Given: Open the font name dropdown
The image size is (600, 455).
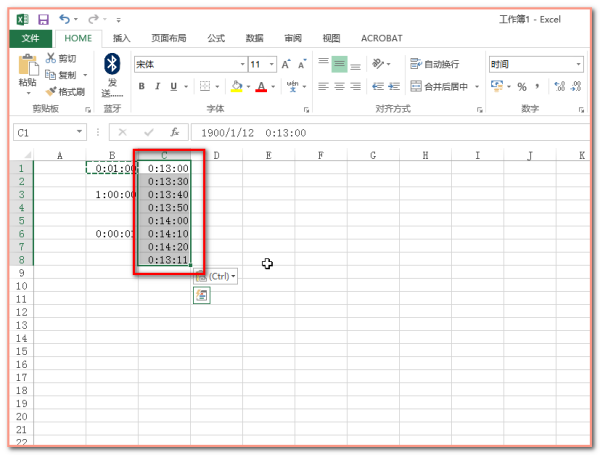Looking at the screenshot, I should pyautogui.click(x=241, y=64).
